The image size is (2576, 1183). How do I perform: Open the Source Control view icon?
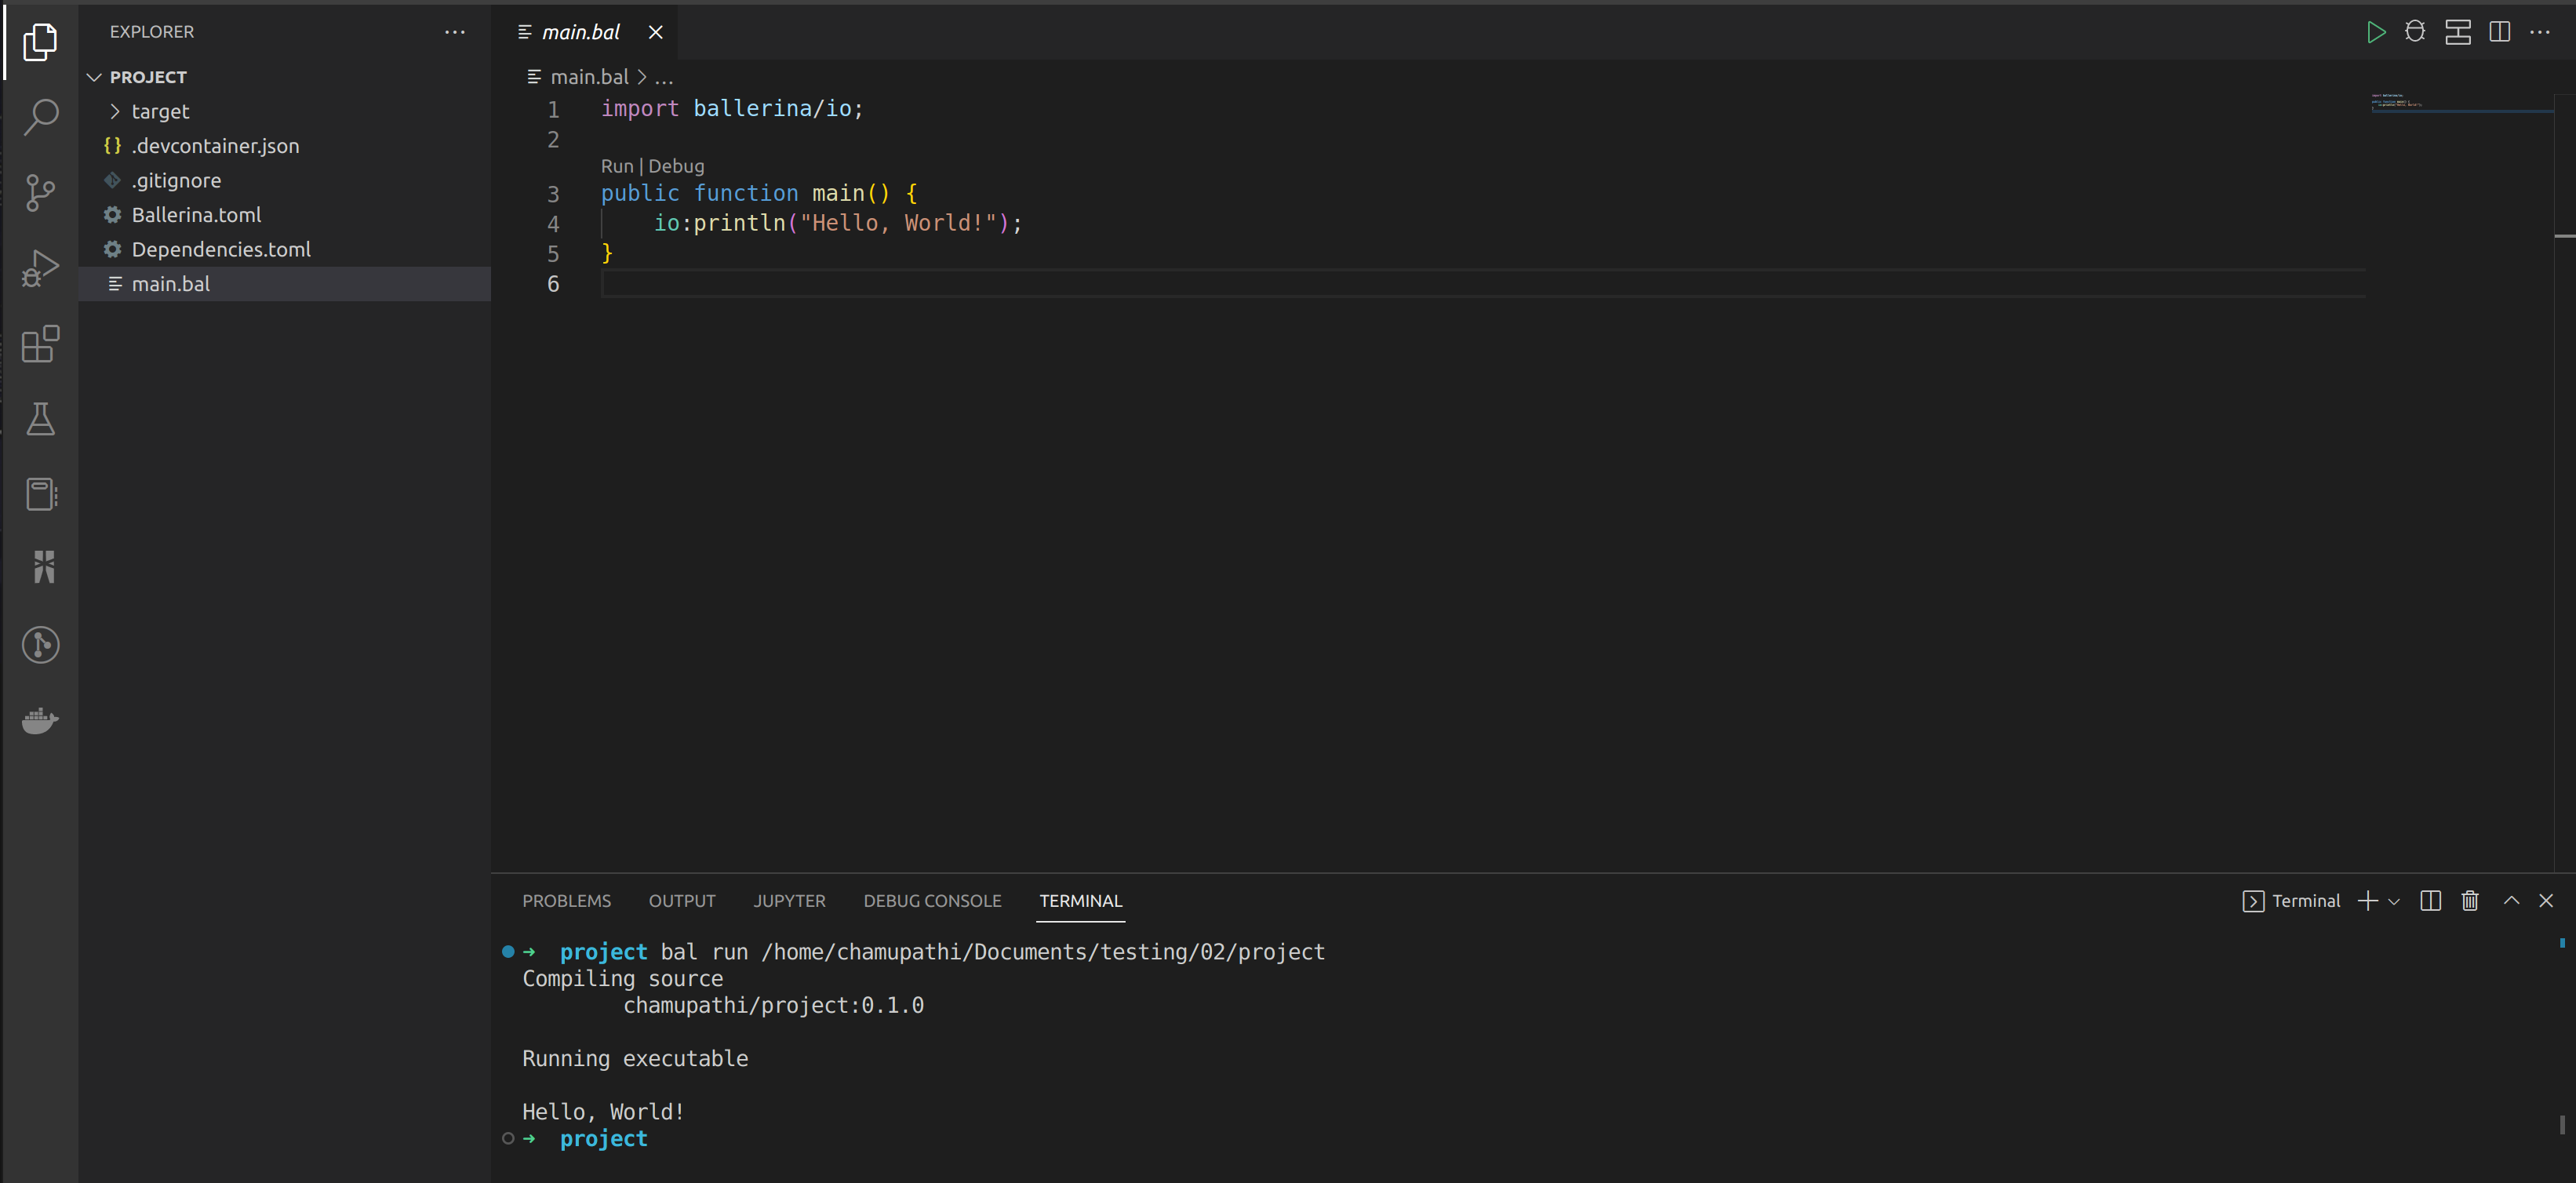[40, 192]
